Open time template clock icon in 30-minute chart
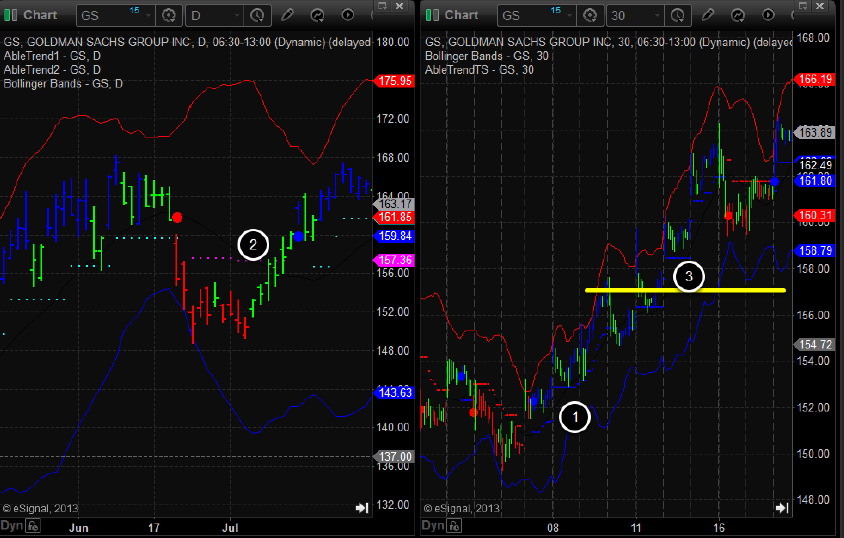The width and height of the screenshot is (844, 538). pyautogui.click(x=678, y=16)
